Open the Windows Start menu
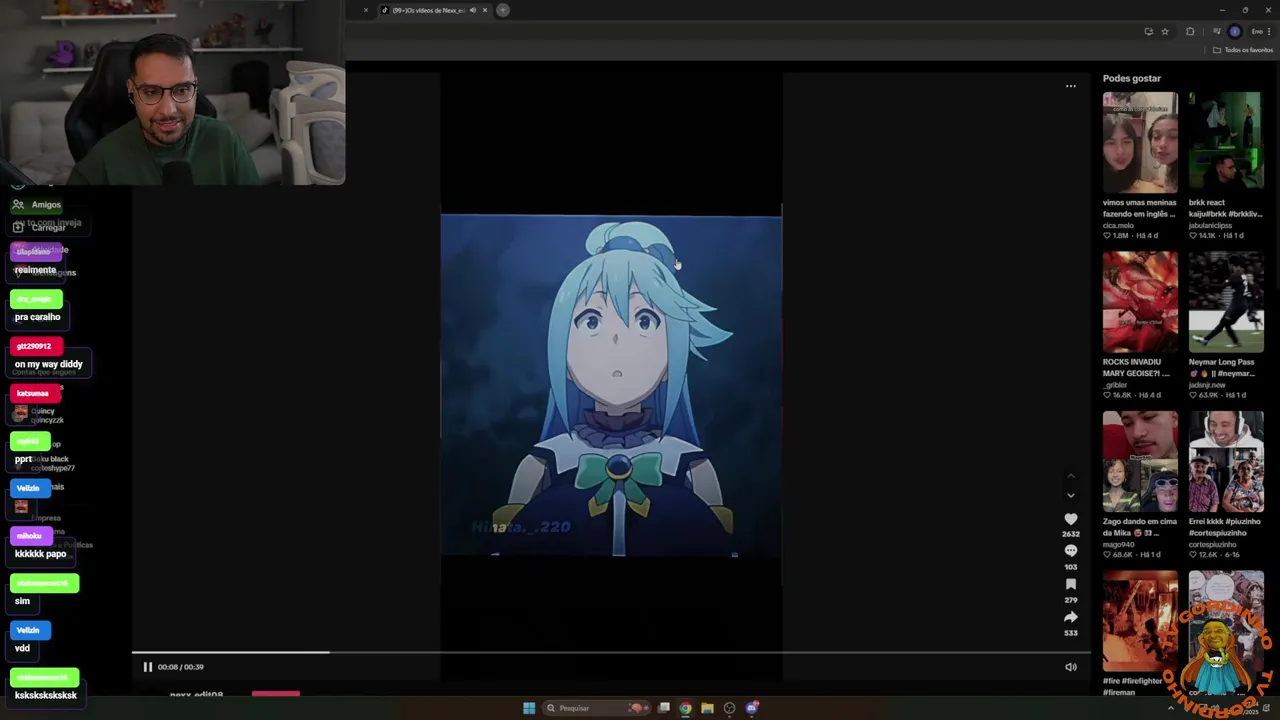Image resolution: width=1280 pixels, height=720 pixels. (x=529, y=708)
